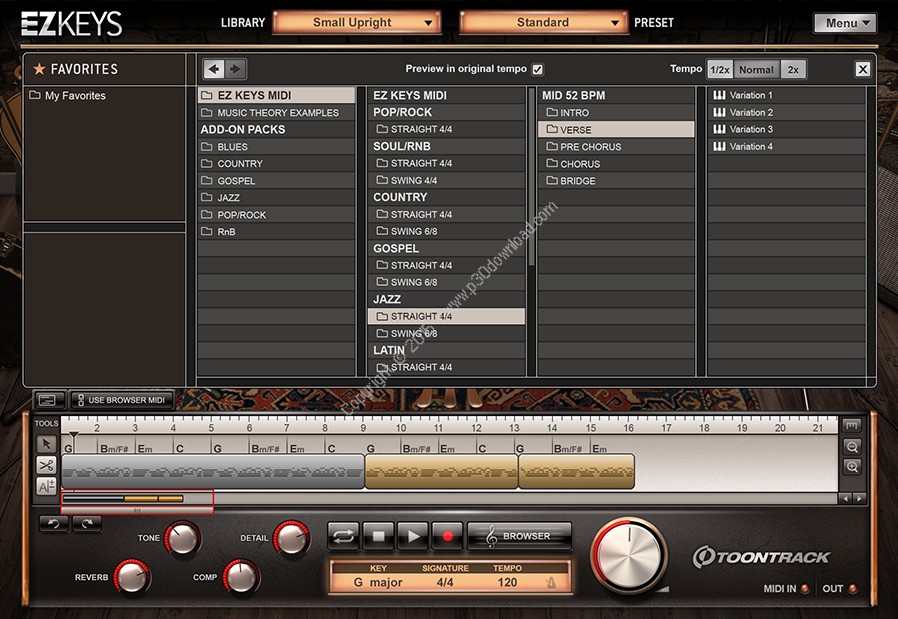The width and height of the screenshot is (898, 619).
Task: Toggle the loop playback button
Action: coord(343,536)
